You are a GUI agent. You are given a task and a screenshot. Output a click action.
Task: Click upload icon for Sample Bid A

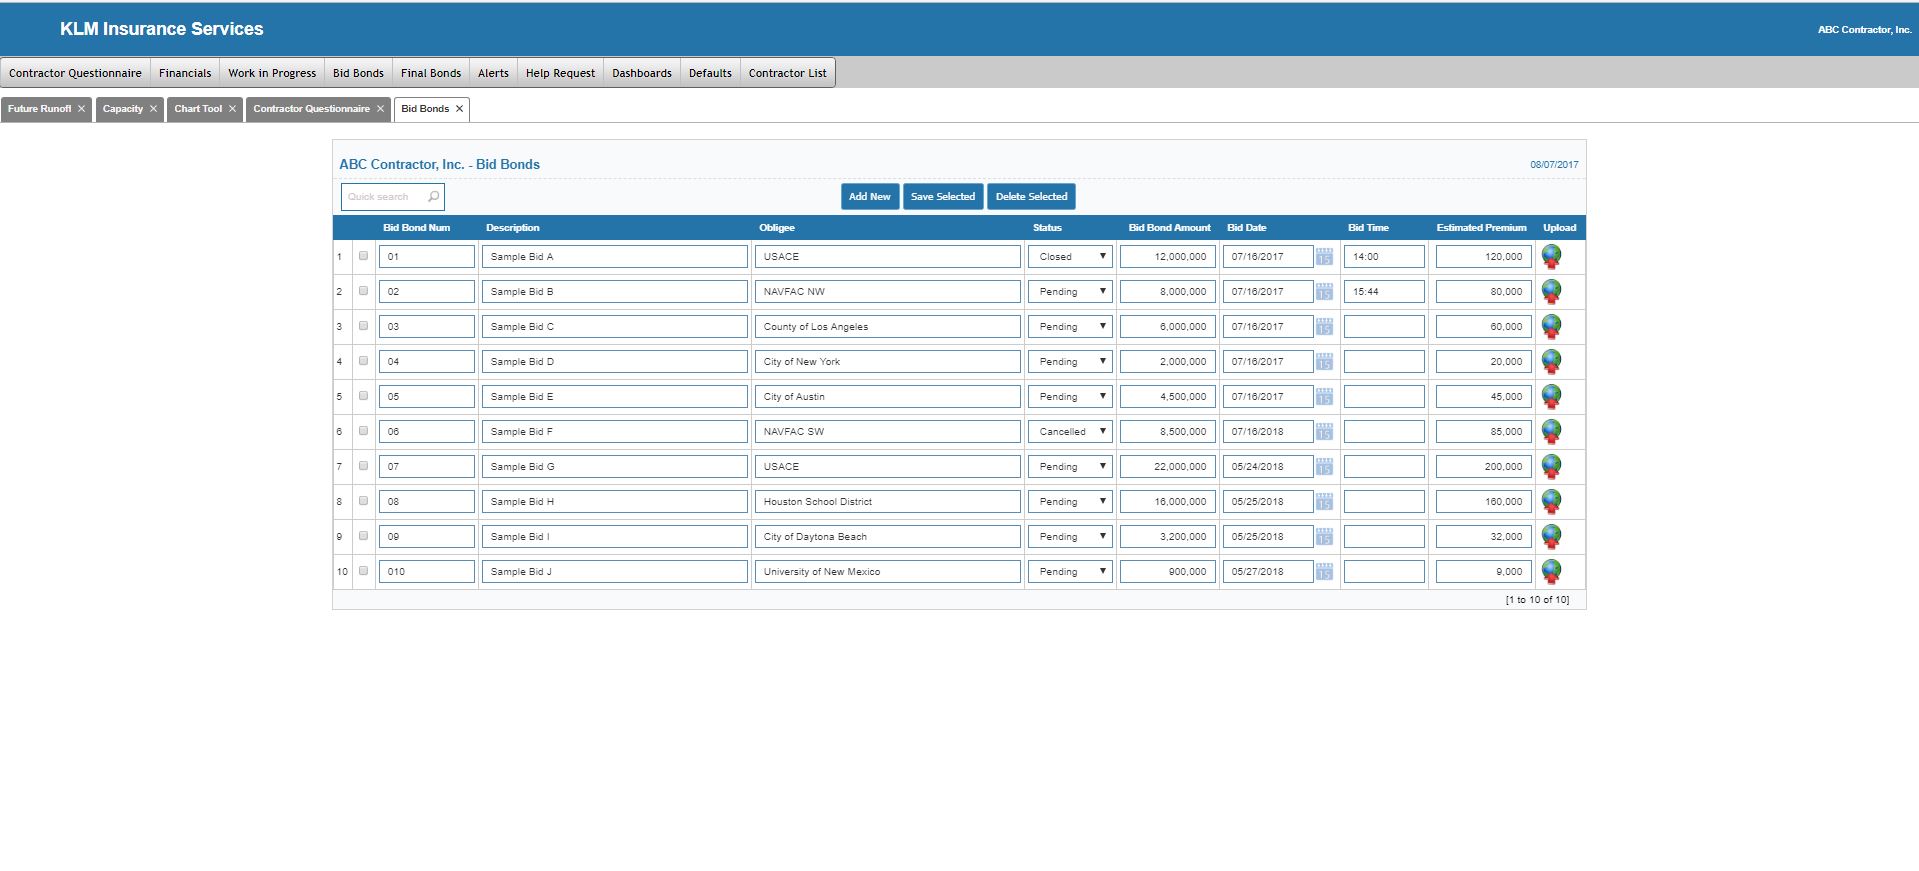pos(1551,257)
